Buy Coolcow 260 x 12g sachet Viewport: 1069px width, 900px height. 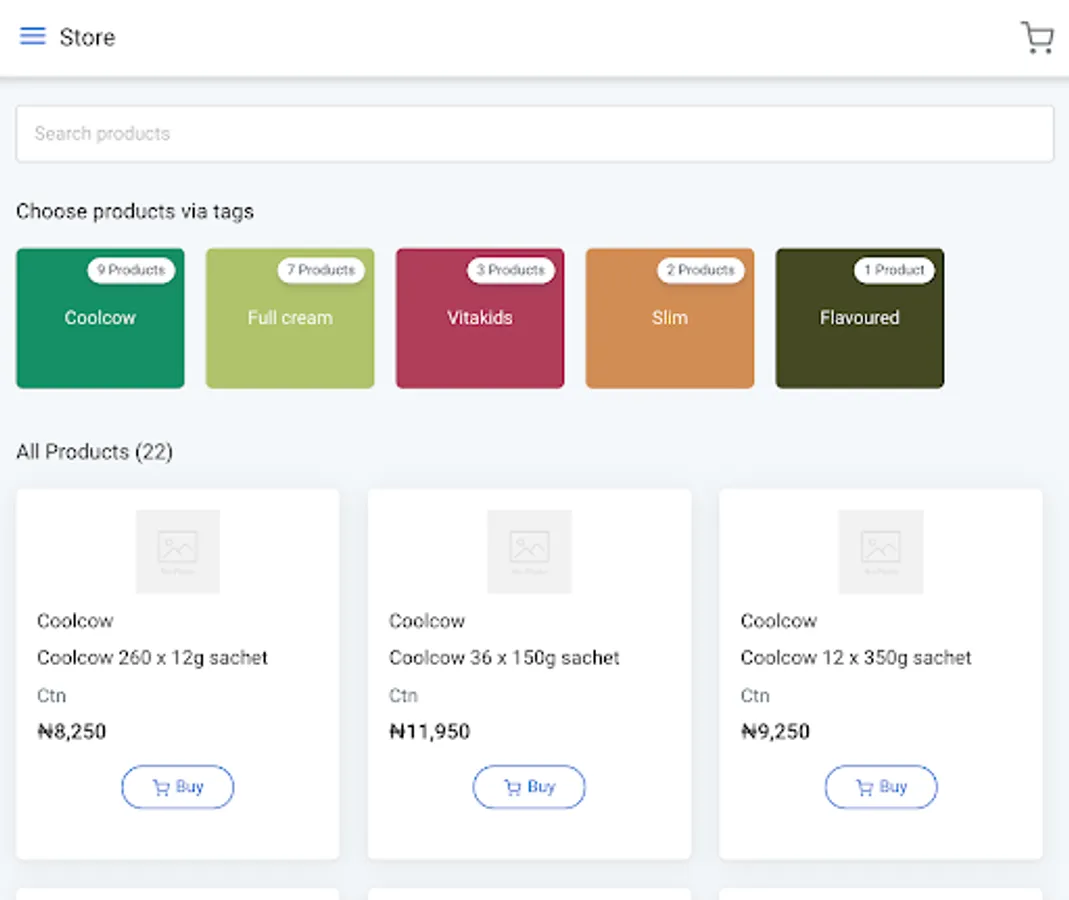(x=178, y=787)
